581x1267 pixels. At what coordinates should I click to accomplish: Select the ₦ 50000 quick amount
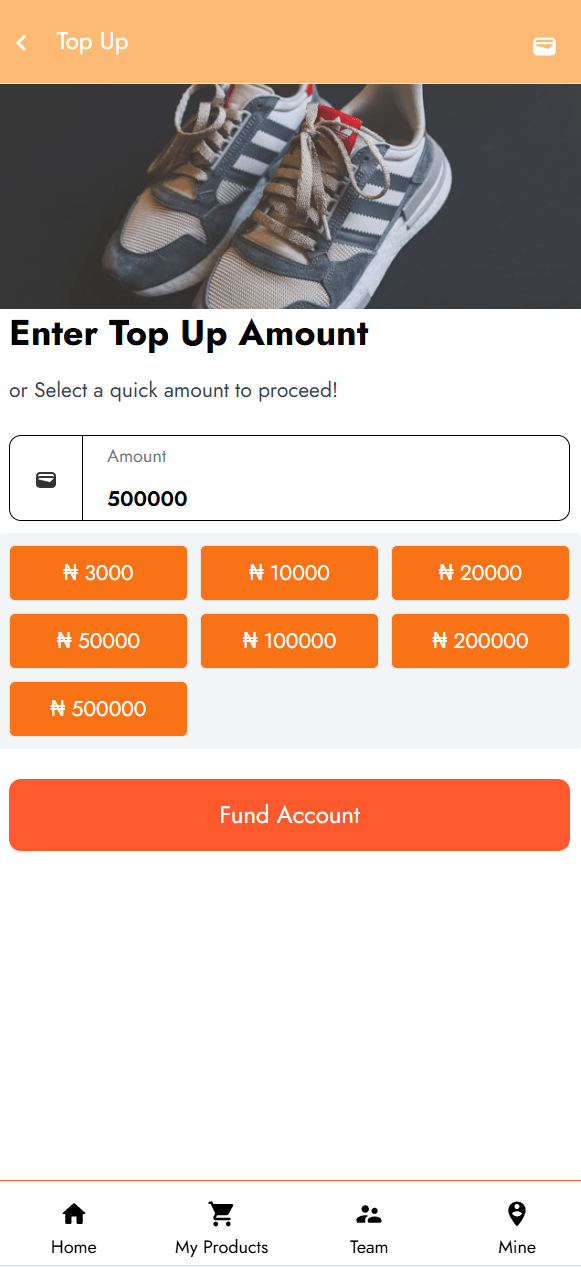click(x=98, y=641)
